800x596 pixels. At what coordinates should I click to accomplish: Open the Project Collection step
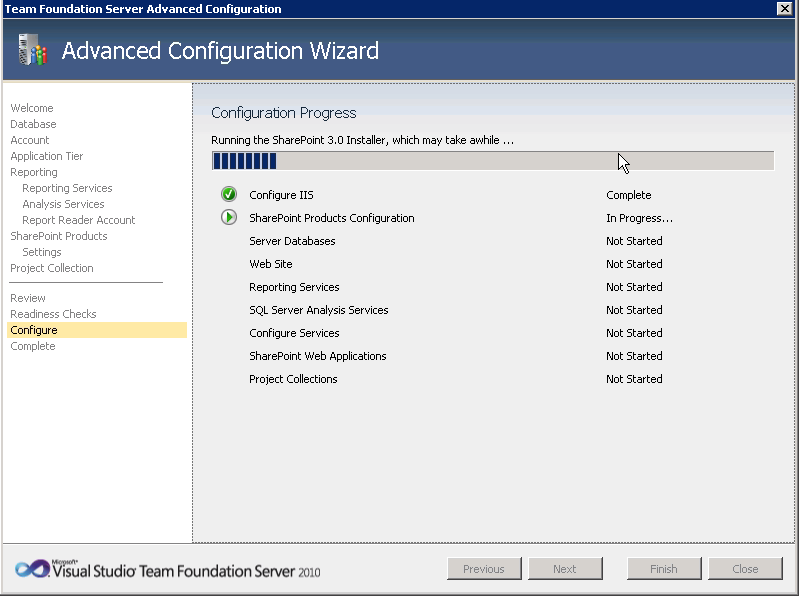pyautogui.click(x=52, y=268)
